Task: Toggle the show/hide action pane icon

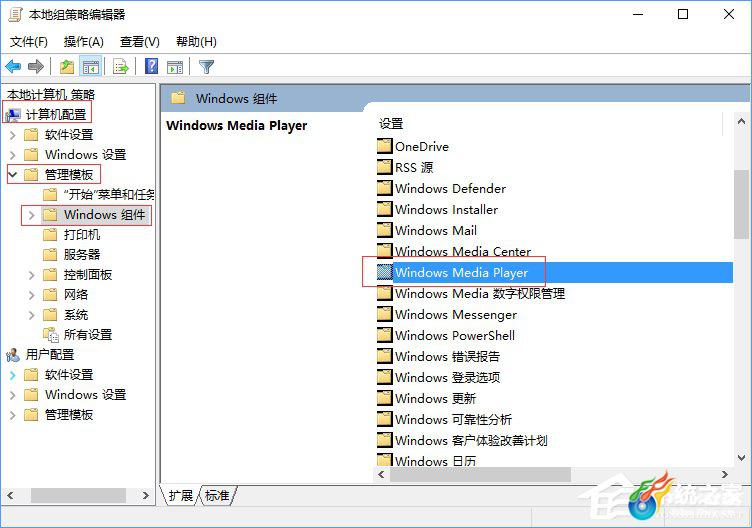Action: [x=175, y=67]
